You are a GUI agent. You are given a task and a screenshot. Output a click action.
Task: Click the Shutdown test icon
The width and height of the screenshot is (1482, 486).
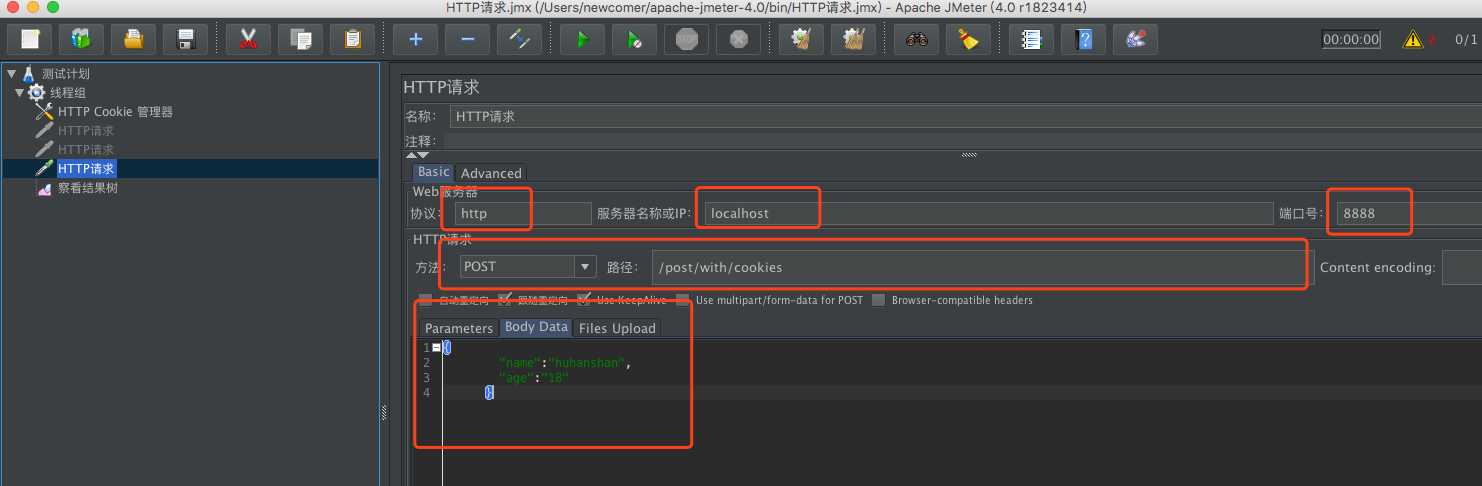(738, 39)
